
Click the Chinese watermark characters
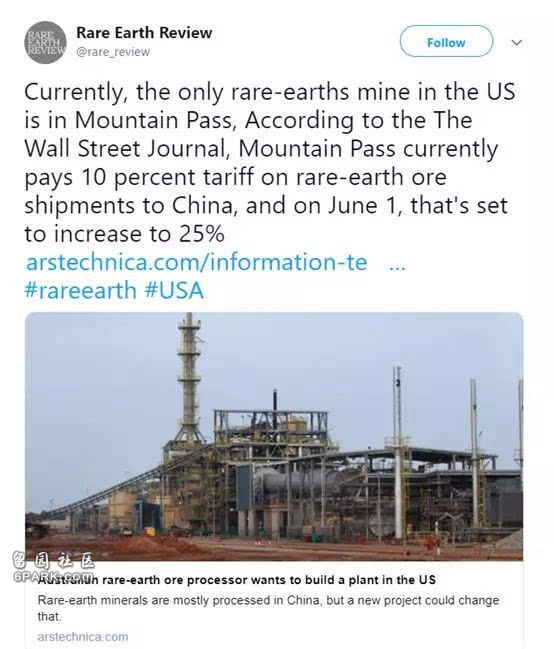(x=53, y=561)
